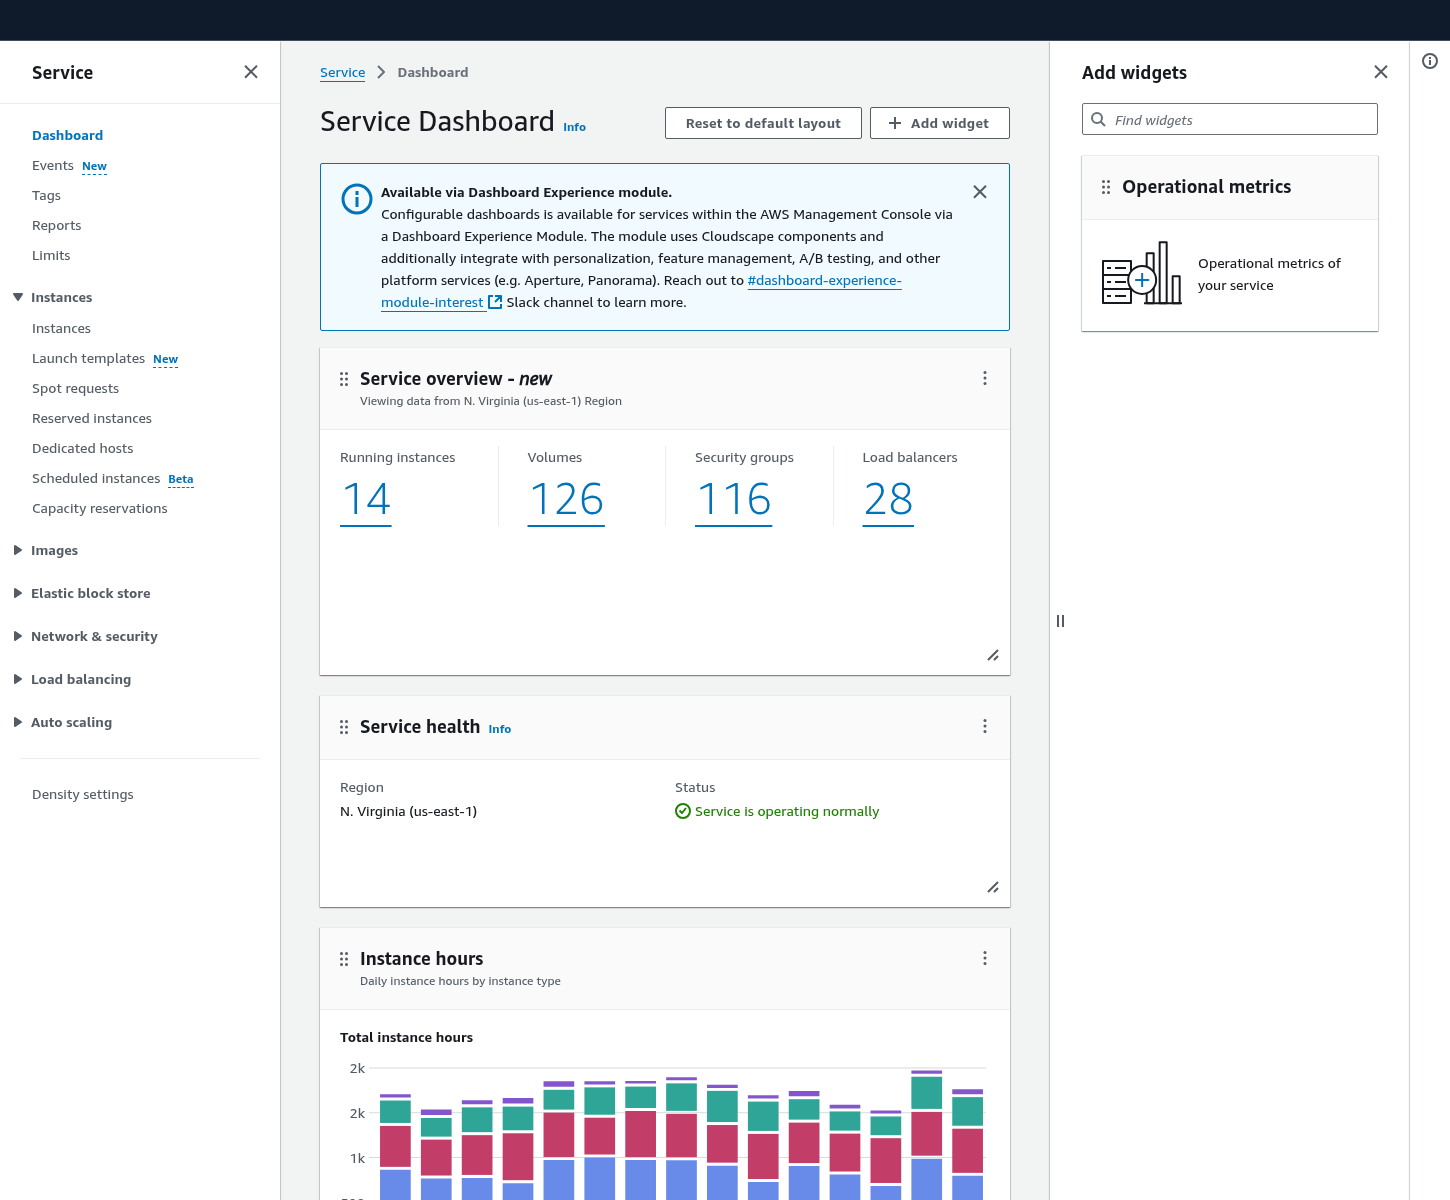The width and height of the screenshot is (1450, 1200).
Task: Select the Operational metrics widget thumbnail
Action: pyautogui.click(x=1141, y=274)
